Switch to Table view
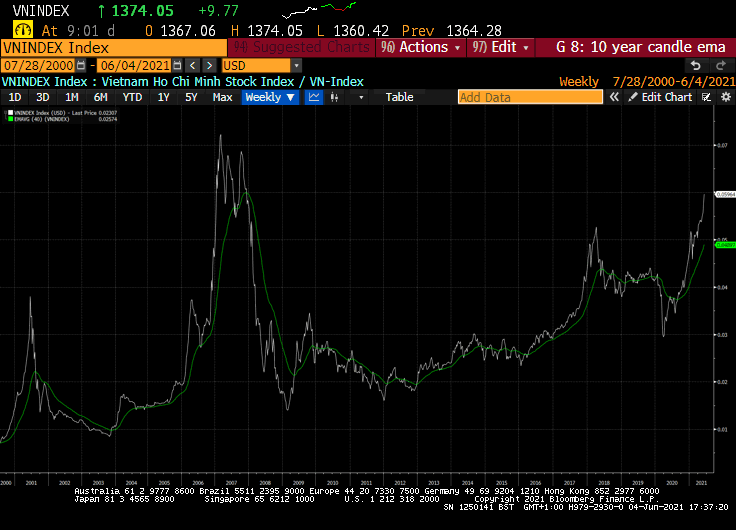The width and height of the screenshot is (736, 530). [x=399, y=97]
